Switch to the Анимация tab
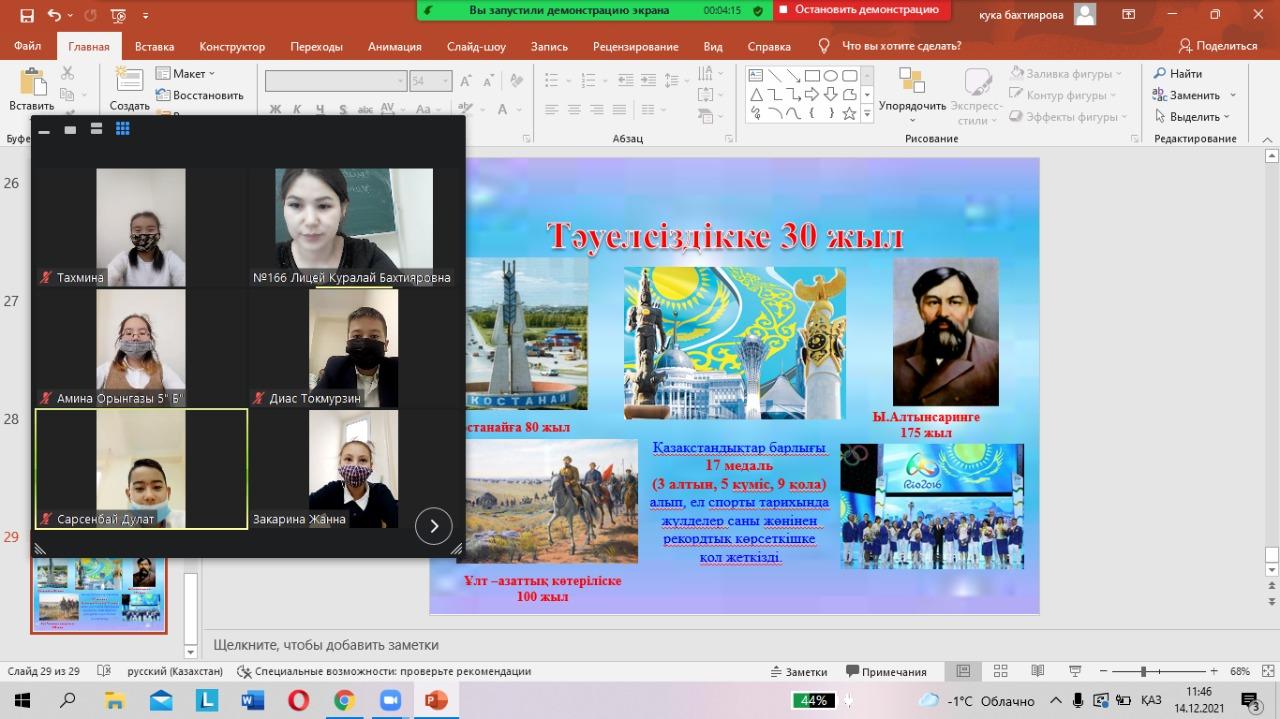The width and height of the screenshot is (1280, 719). (x=395, y=46)
